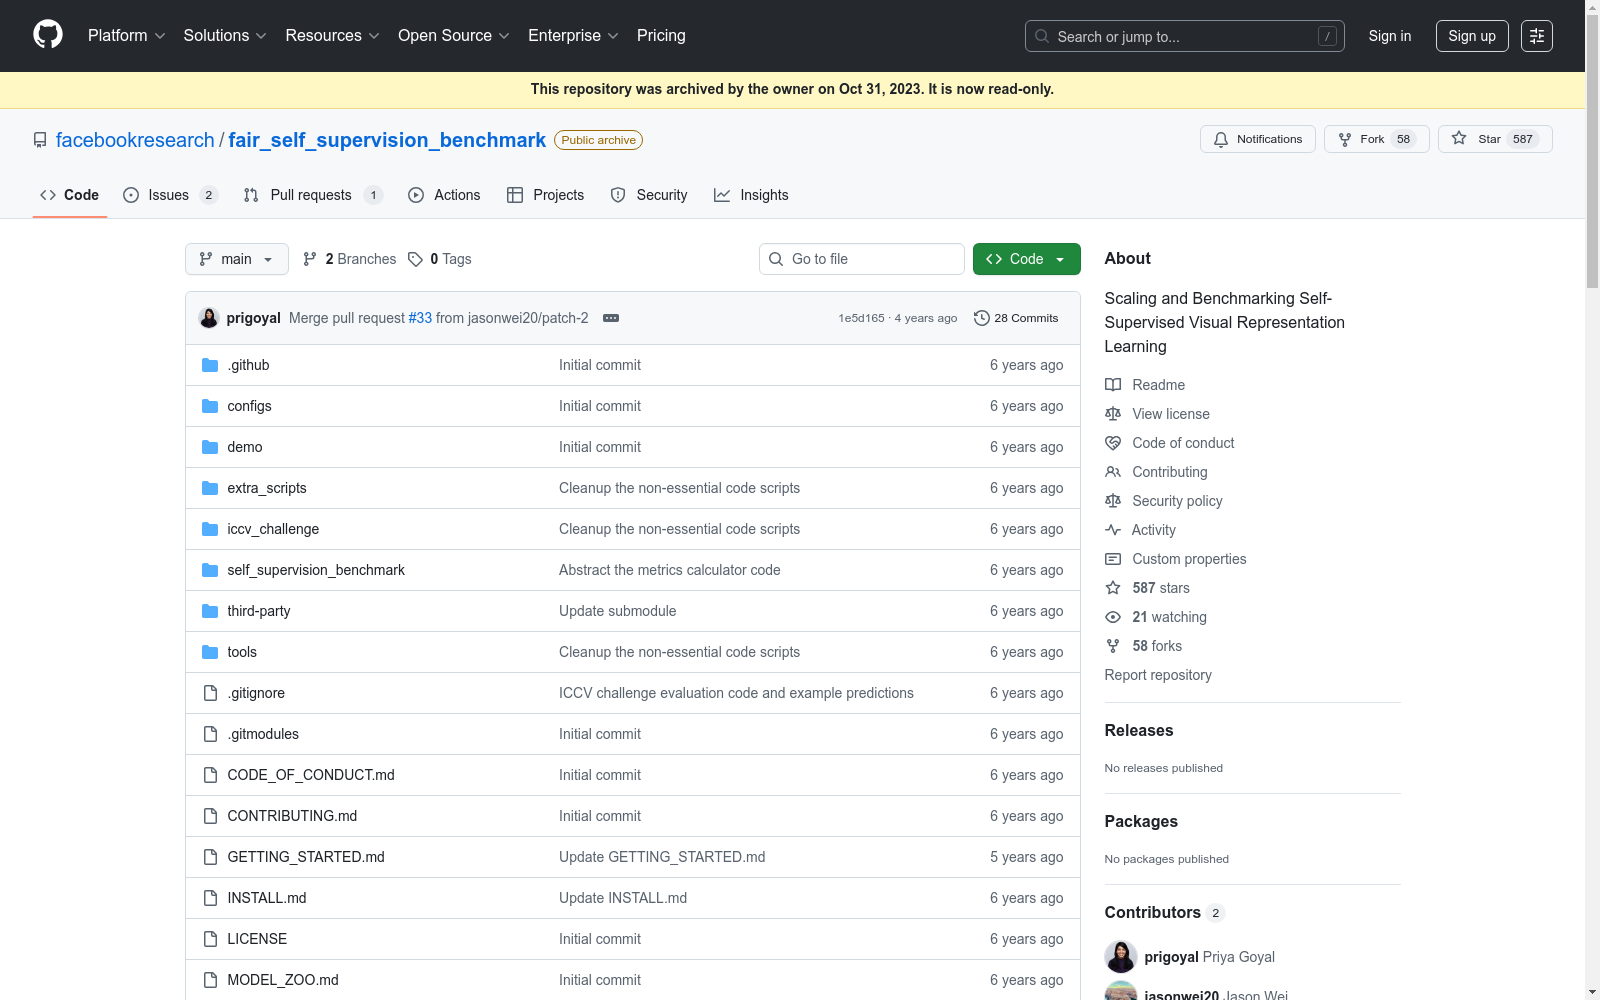Viewport: 1600px width, 1000px height.
Task: Click prigoyal's avatar in latest commit row
Action: [209, 318]
